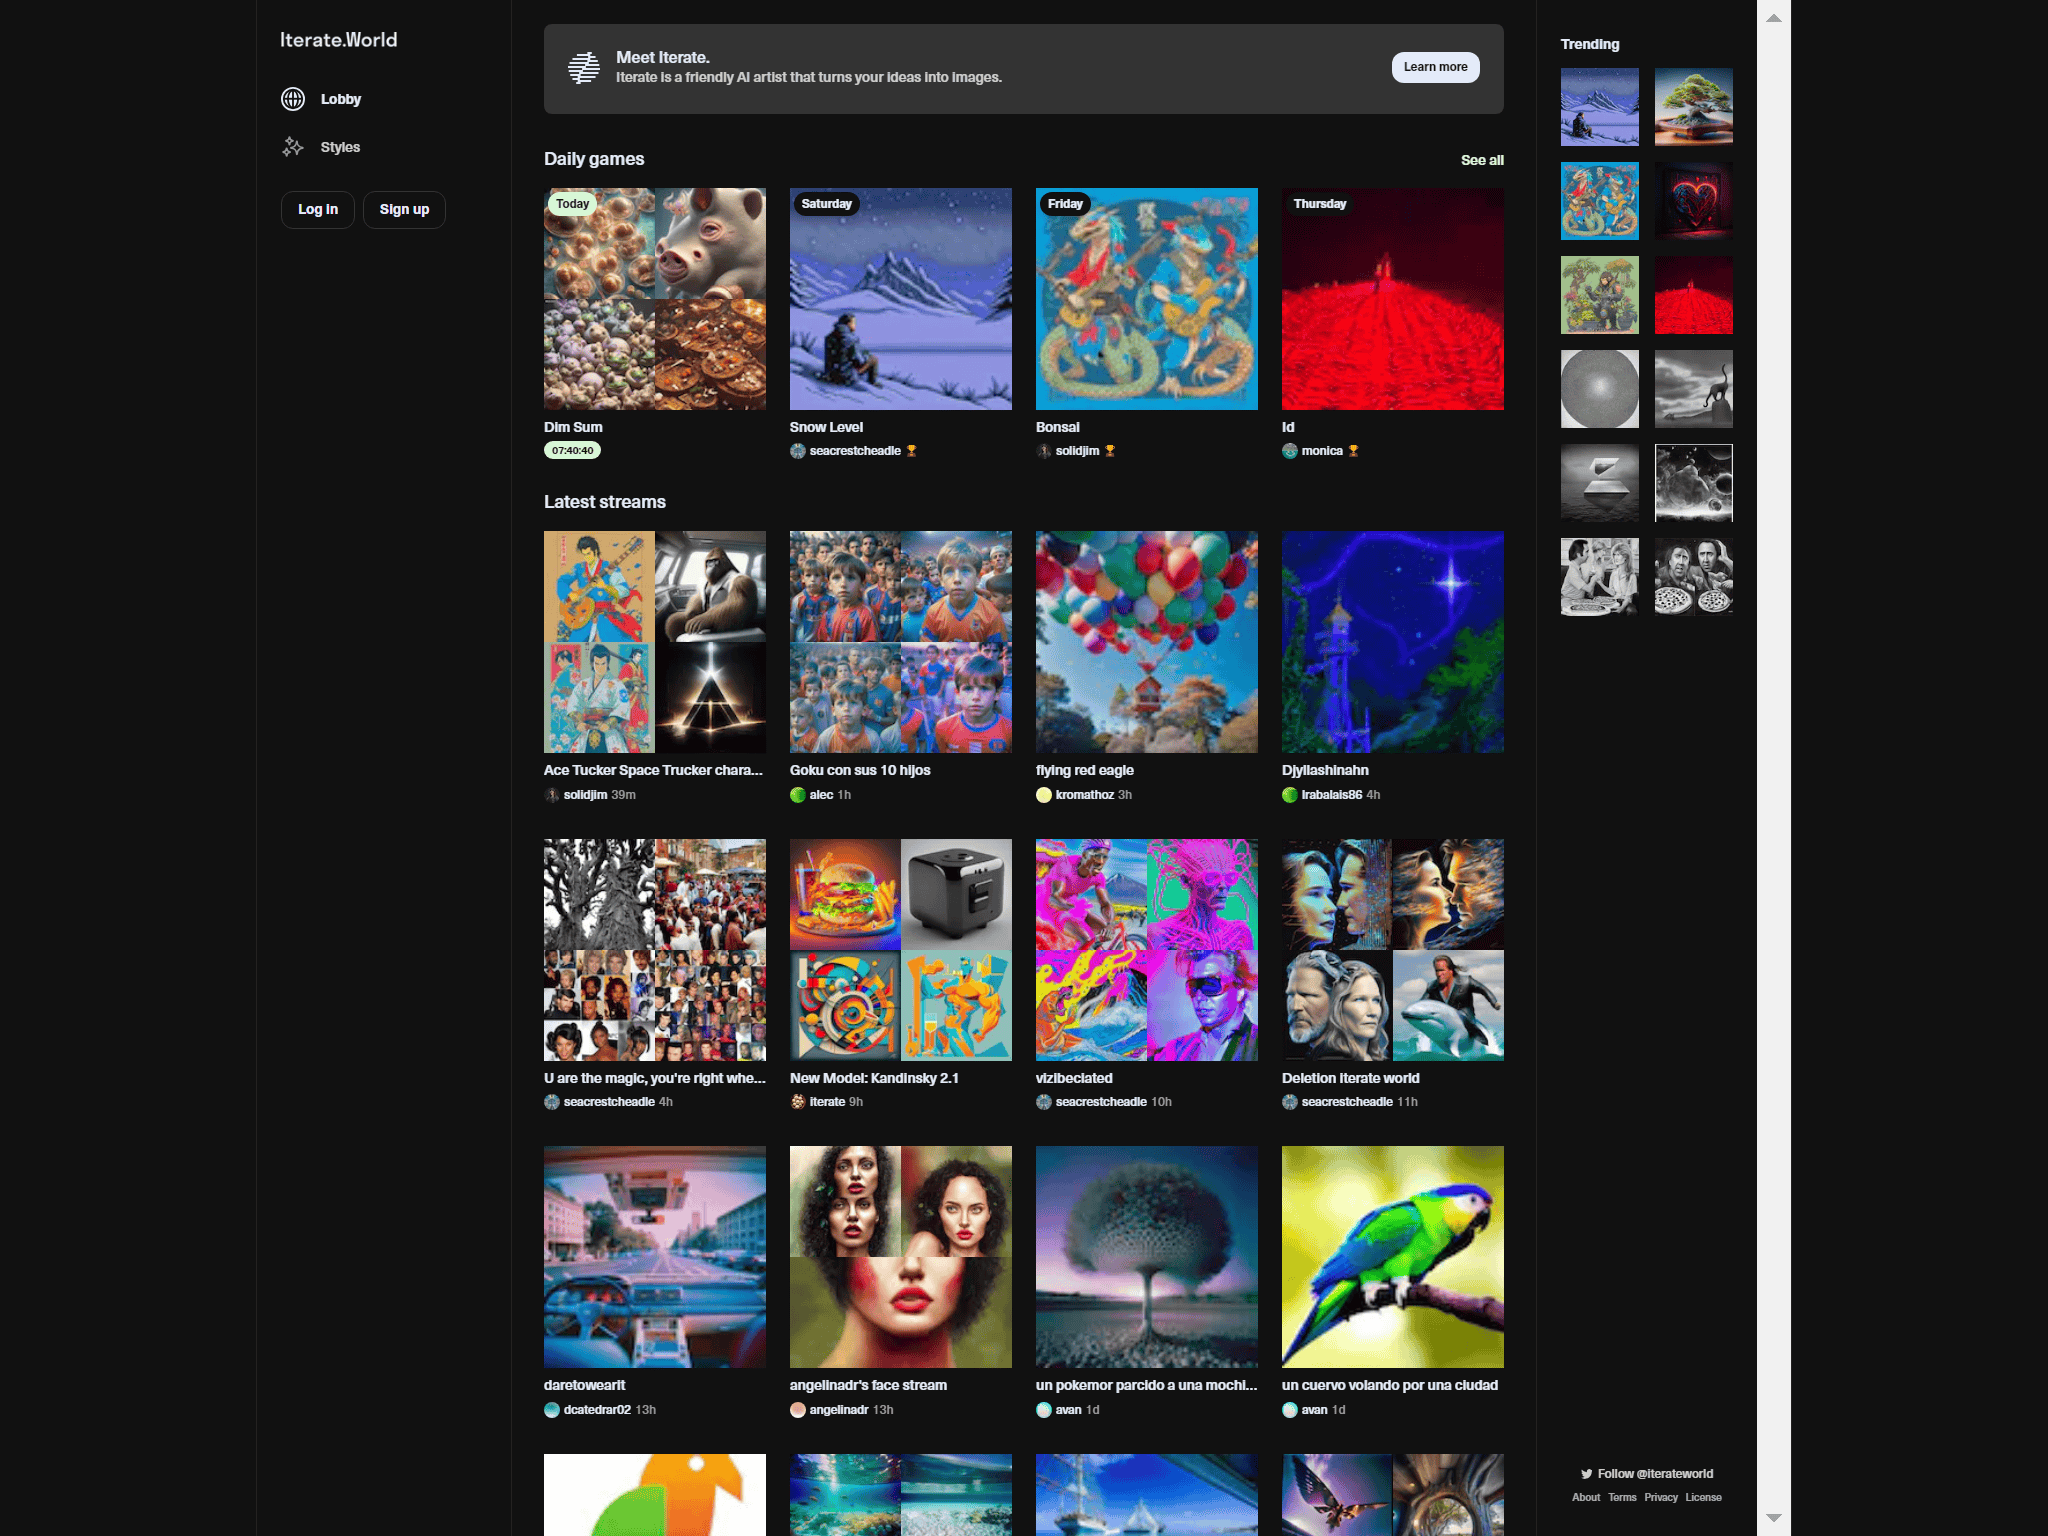
Task: Go to the Styles page
Action: 340,147
